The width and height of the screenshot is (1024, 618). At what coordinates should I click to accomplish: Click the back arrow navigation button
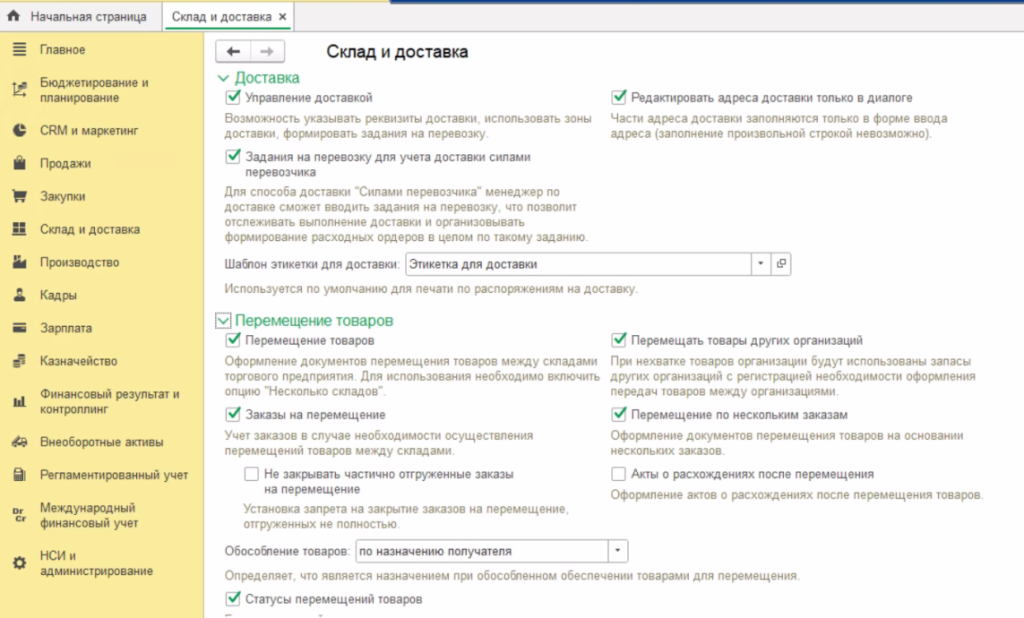click(x=233, y=52)
